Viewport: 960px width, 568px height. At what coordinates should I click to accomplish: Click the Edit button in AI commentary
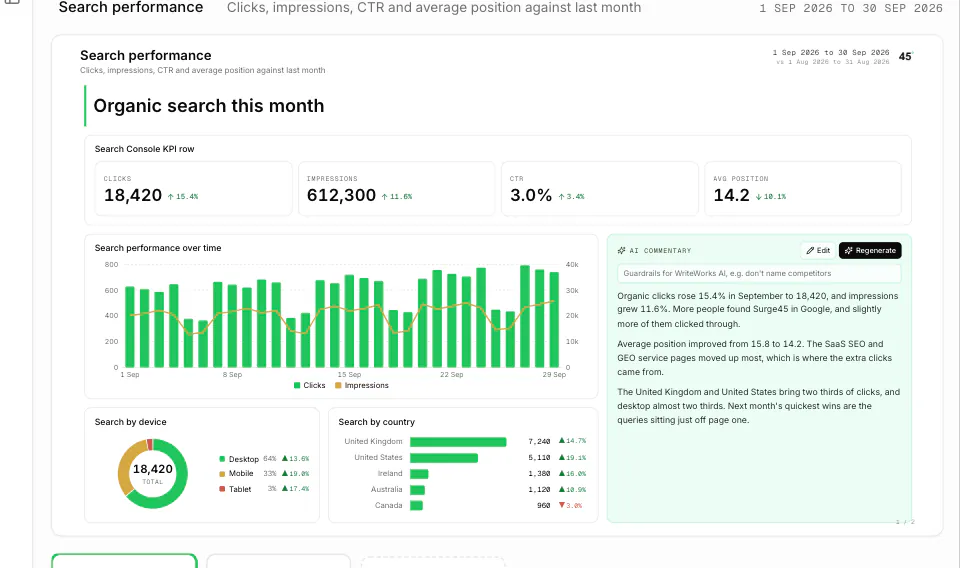pos(818,250)
